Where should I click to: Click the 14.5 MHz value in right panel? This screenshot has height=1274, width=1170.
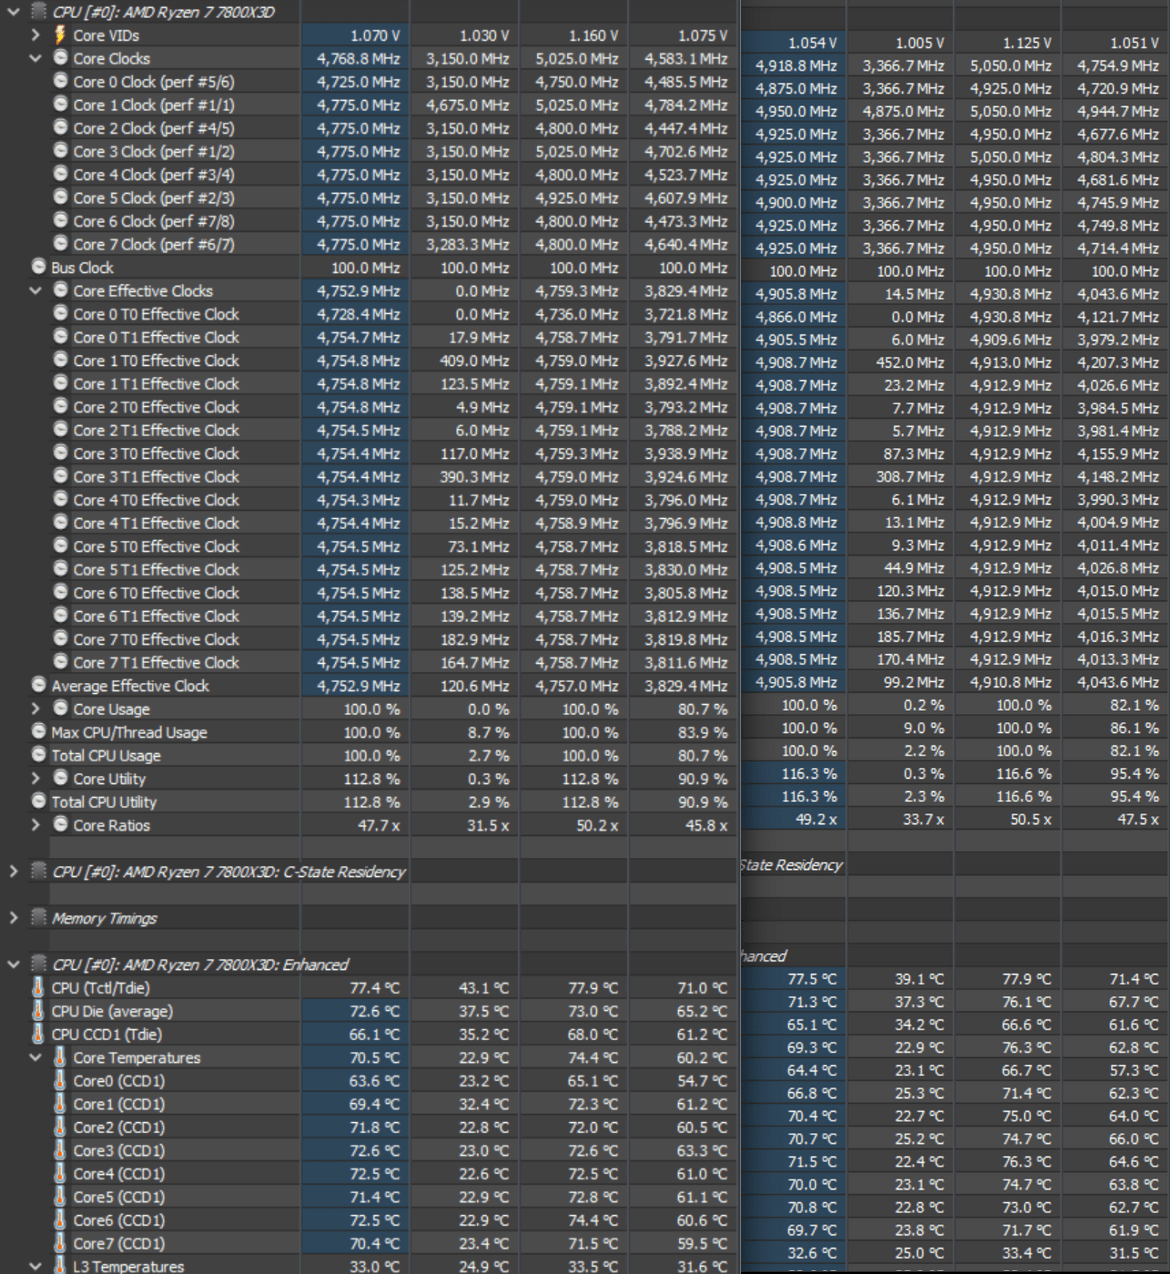pyautogui.click(x=914, y=294)
